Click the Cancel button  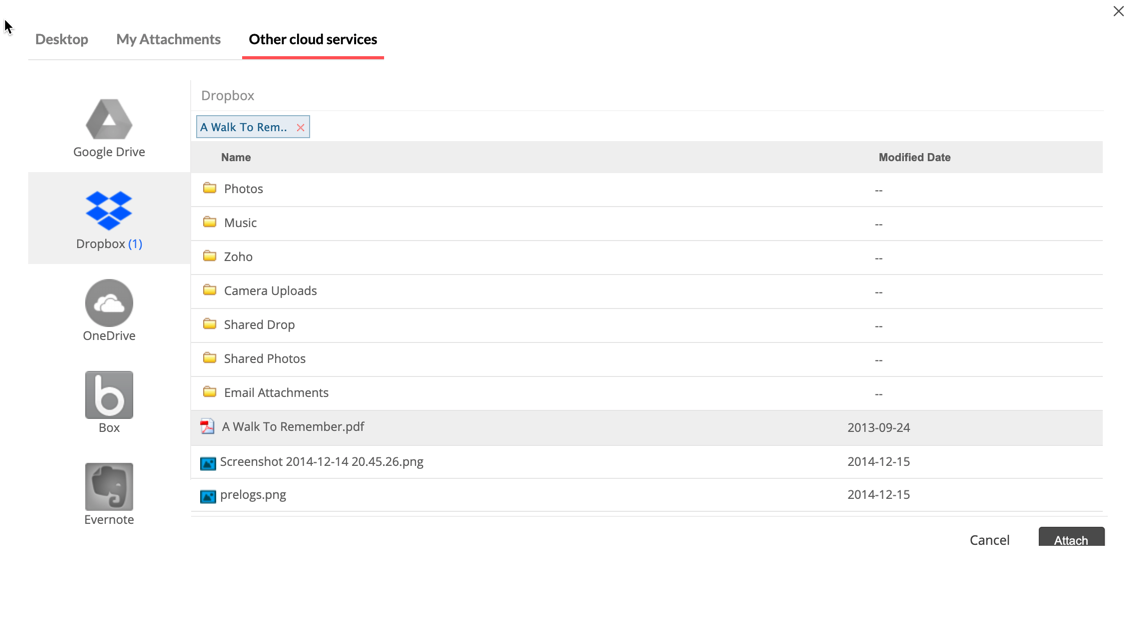(989, 540)
